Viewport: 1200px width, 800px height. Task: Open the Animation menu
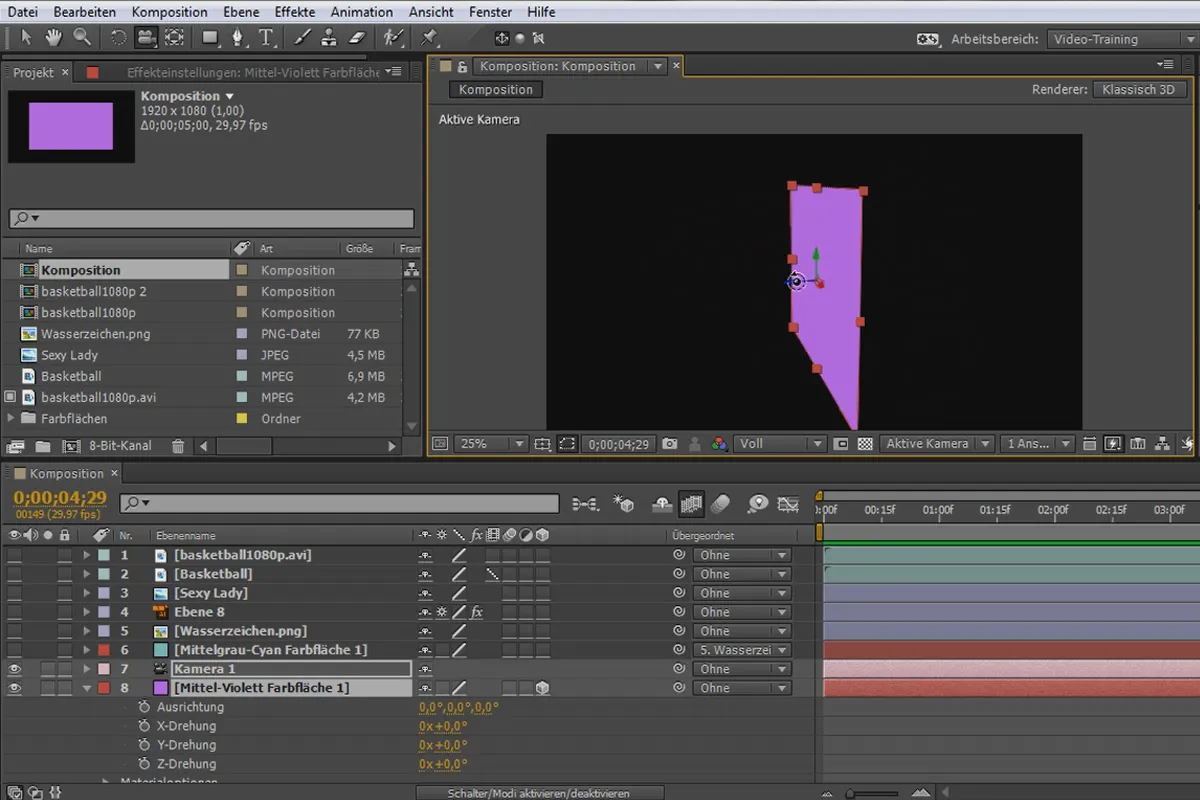pos(361,12)
